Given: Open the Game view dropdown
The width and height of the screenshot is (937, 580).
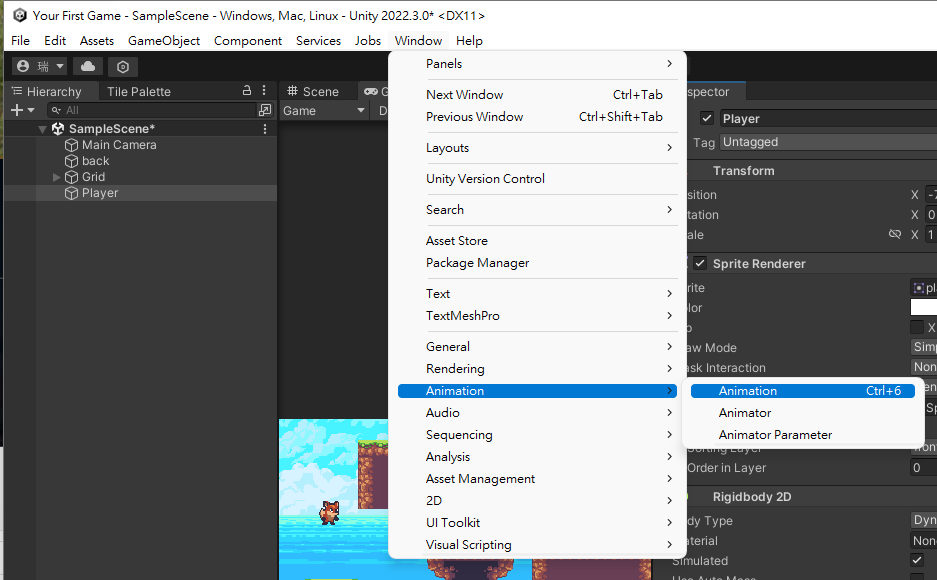Looking at the screenshot, I should click(x=323, y=111).
